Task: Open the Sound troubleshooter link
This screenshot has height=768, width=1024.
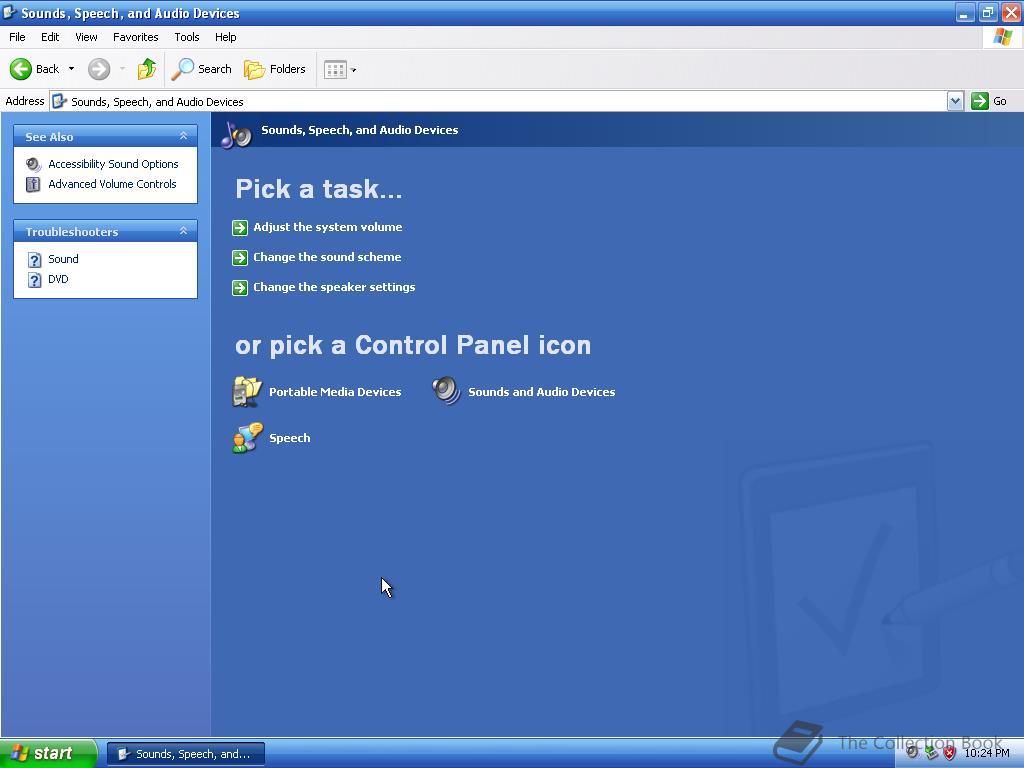Action: (x=63, y=259)
